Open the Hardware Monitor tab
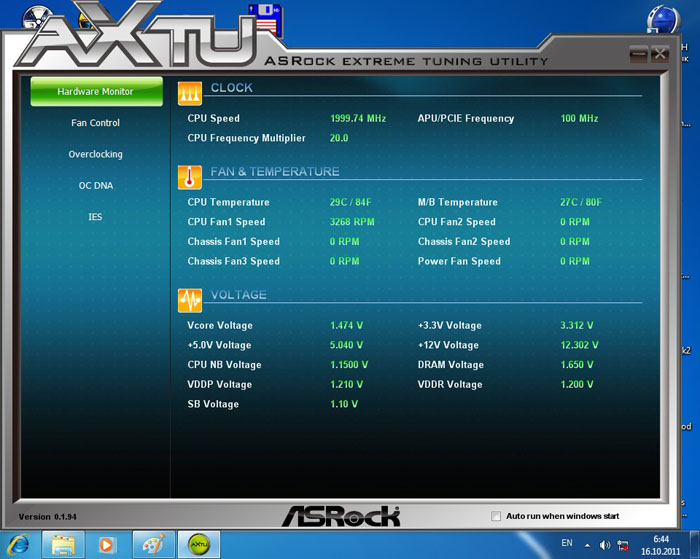 pyautogui.click(x=96, y=92)
